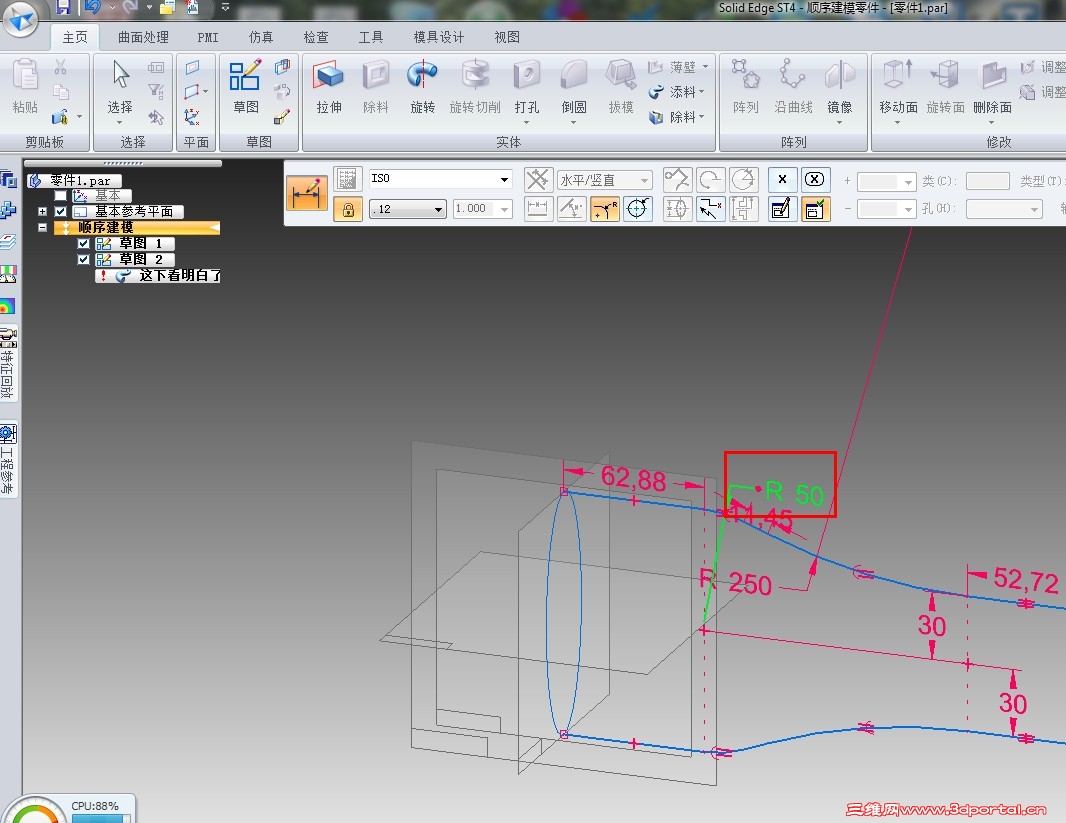Hide 草图 1 via its checkbox
The height and width of the screenshot is (823, 1066).
84,243
